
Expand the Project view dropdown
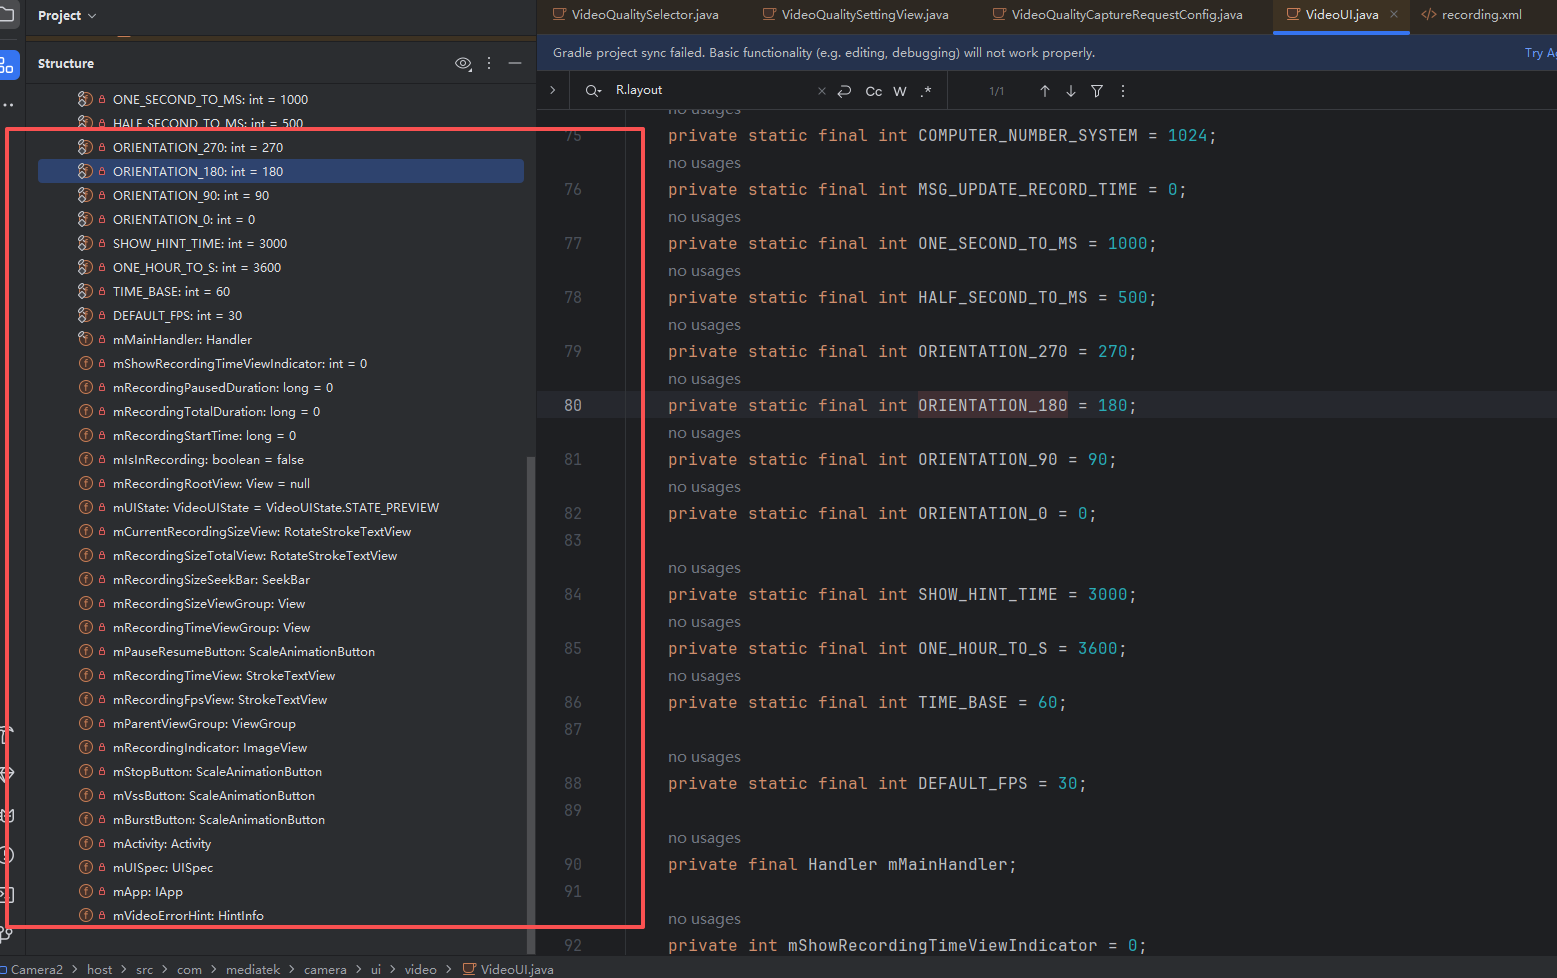[x=67, y=15]
